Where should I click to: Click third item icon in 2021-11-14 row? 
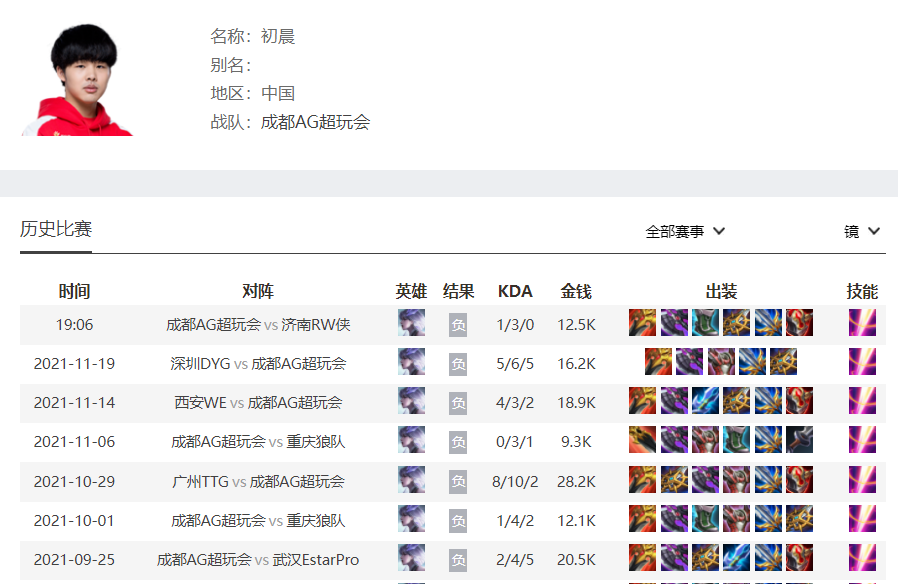(705, 400)
